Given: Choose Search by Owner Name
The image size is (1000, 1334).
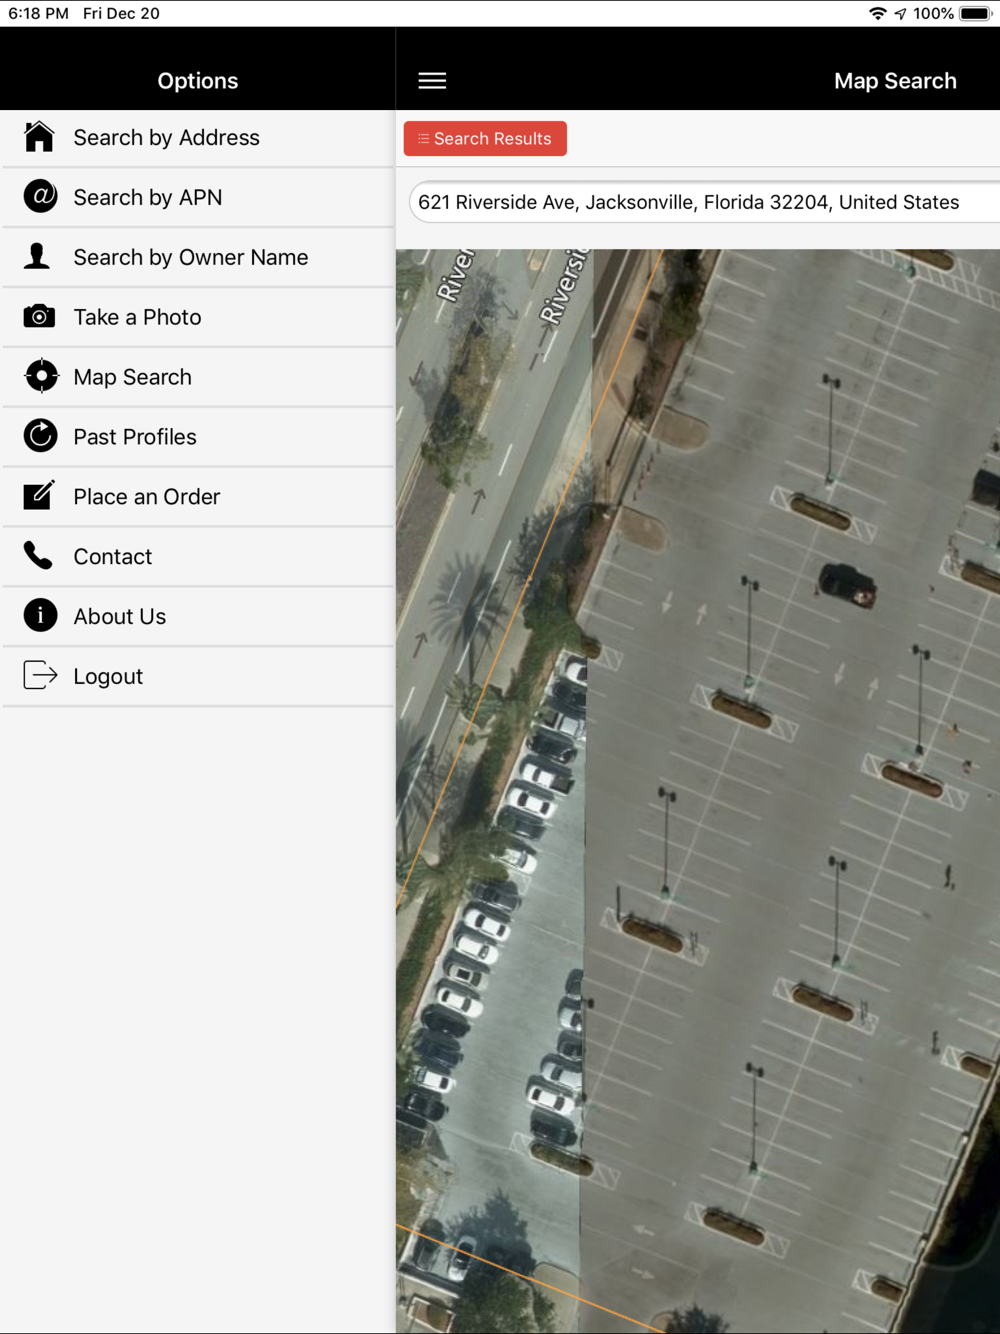Looking at the screenshot, I should tap(198, 258).
